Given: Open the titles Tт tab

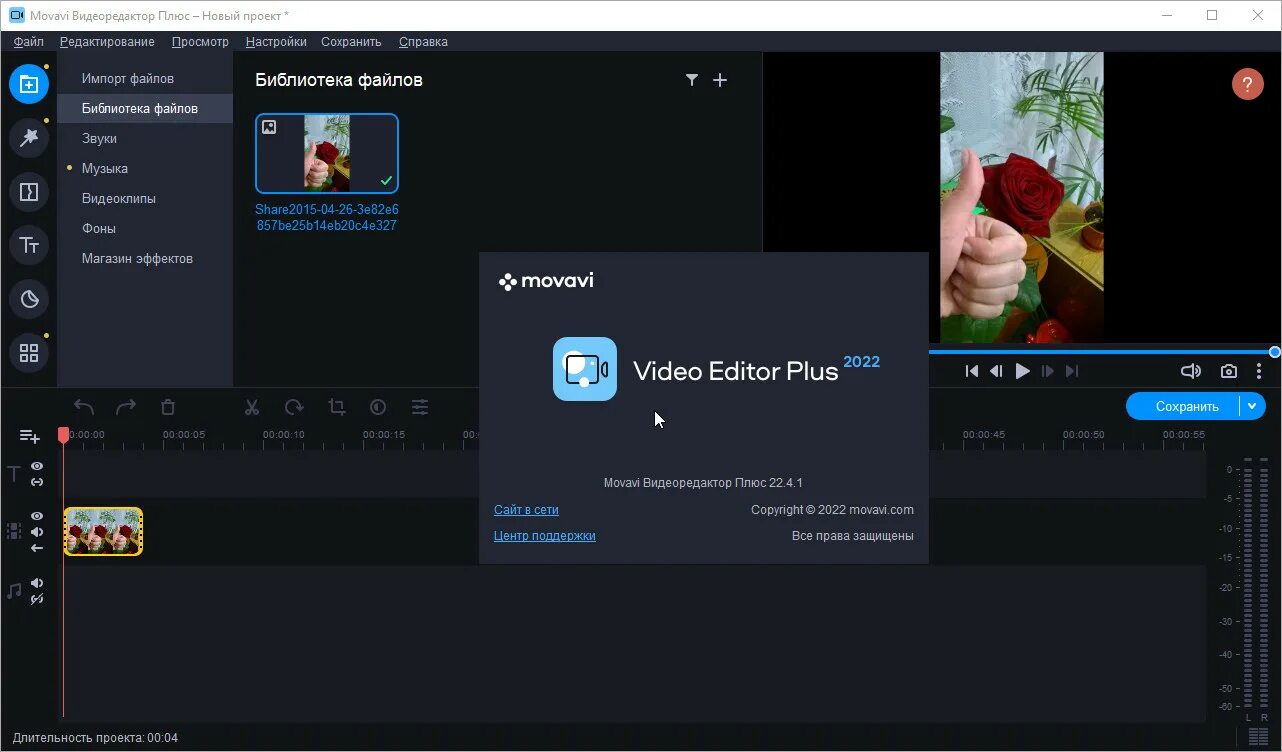Looking at the screenshot, I should click(29, 245).
